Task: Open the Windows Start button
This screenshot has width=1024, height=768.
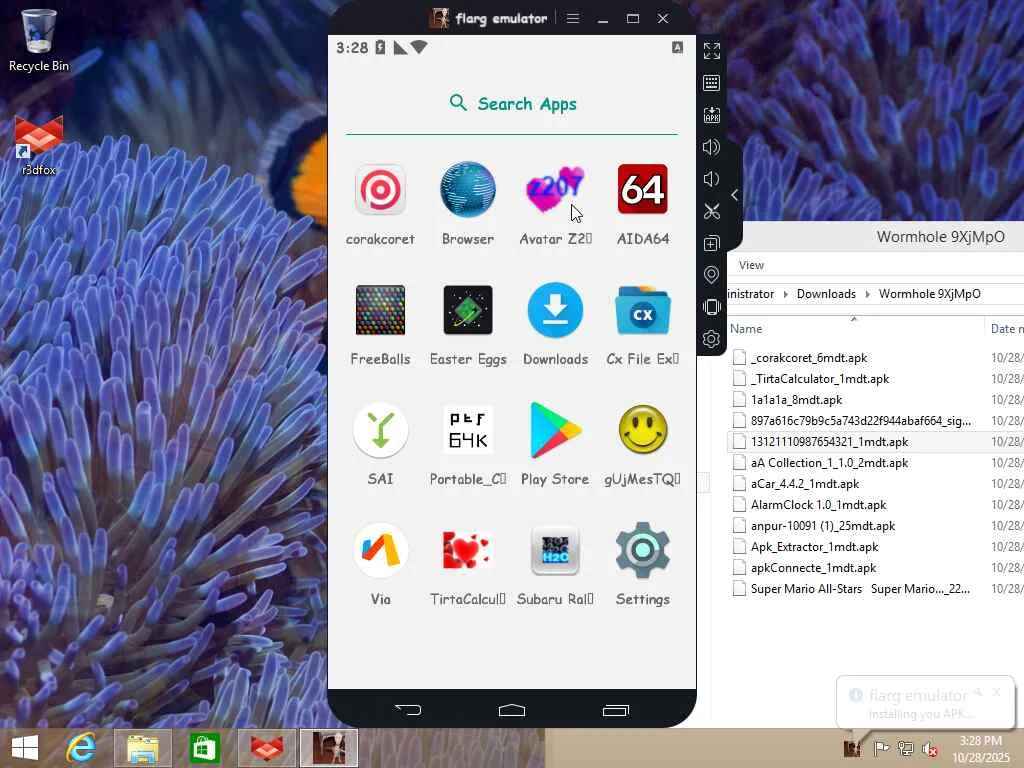Action: coord(25,748)
